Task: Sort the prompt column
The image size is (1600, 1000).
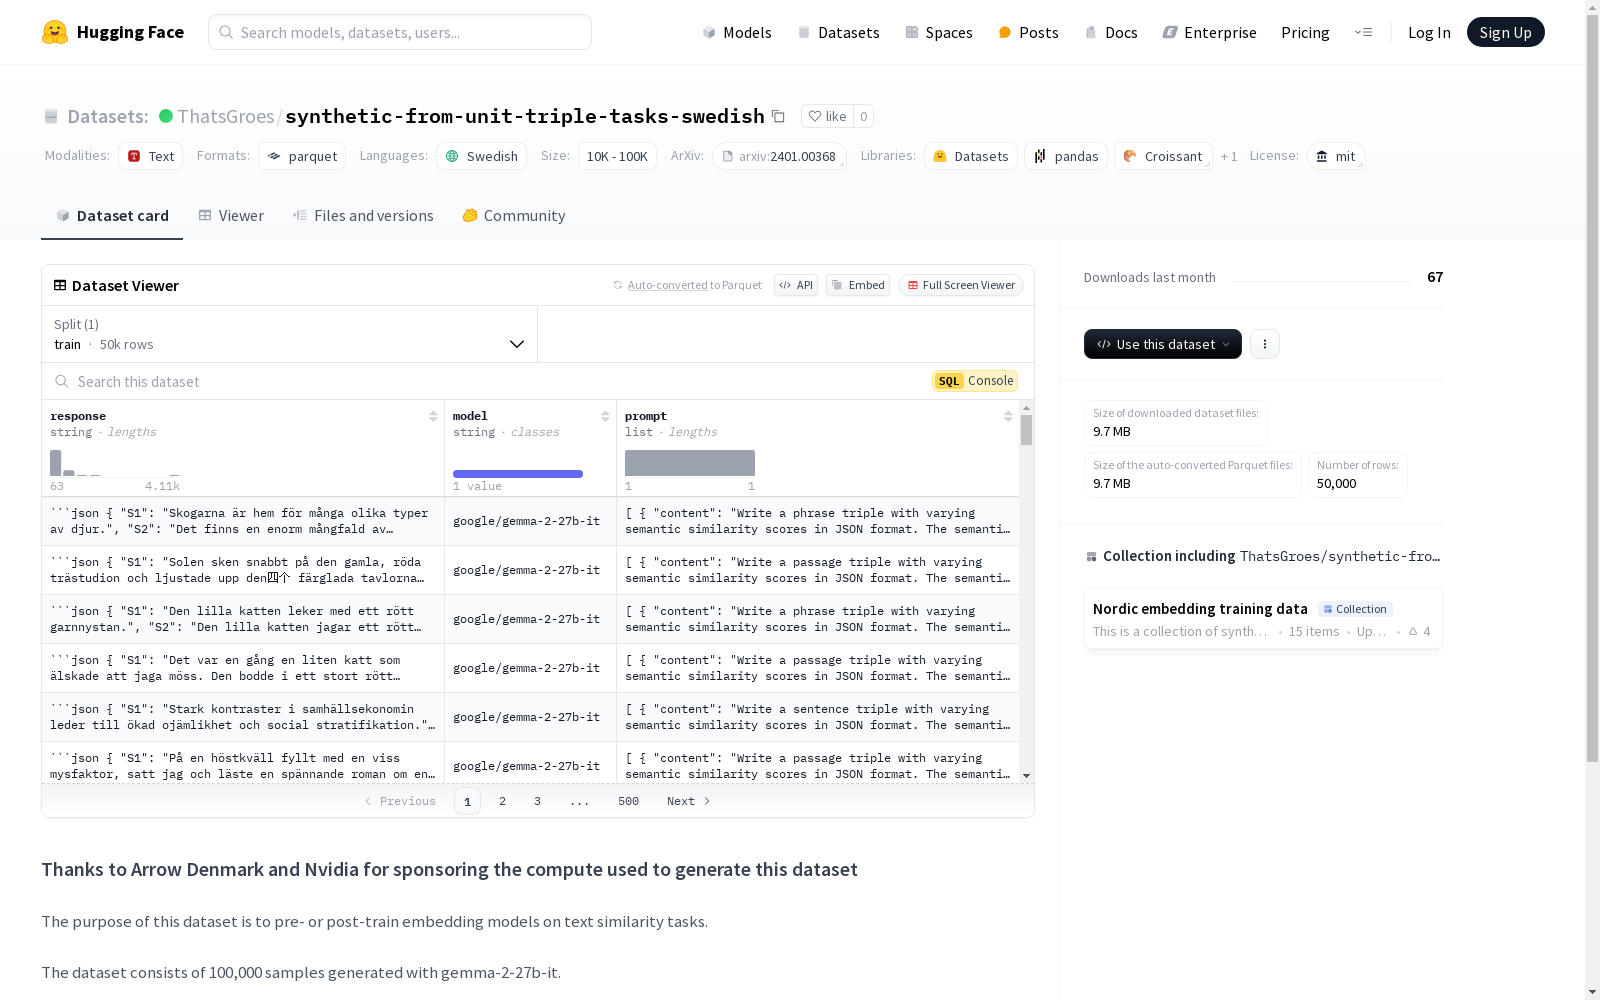Action: [x=1008, y=416]
